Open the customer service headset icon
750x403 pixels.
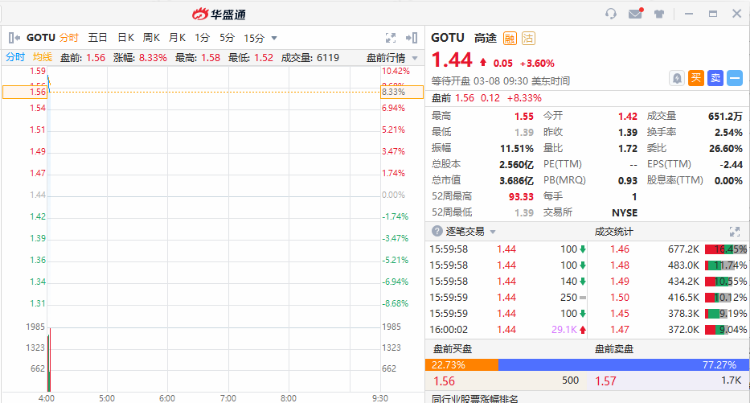[x=611, y=13]
